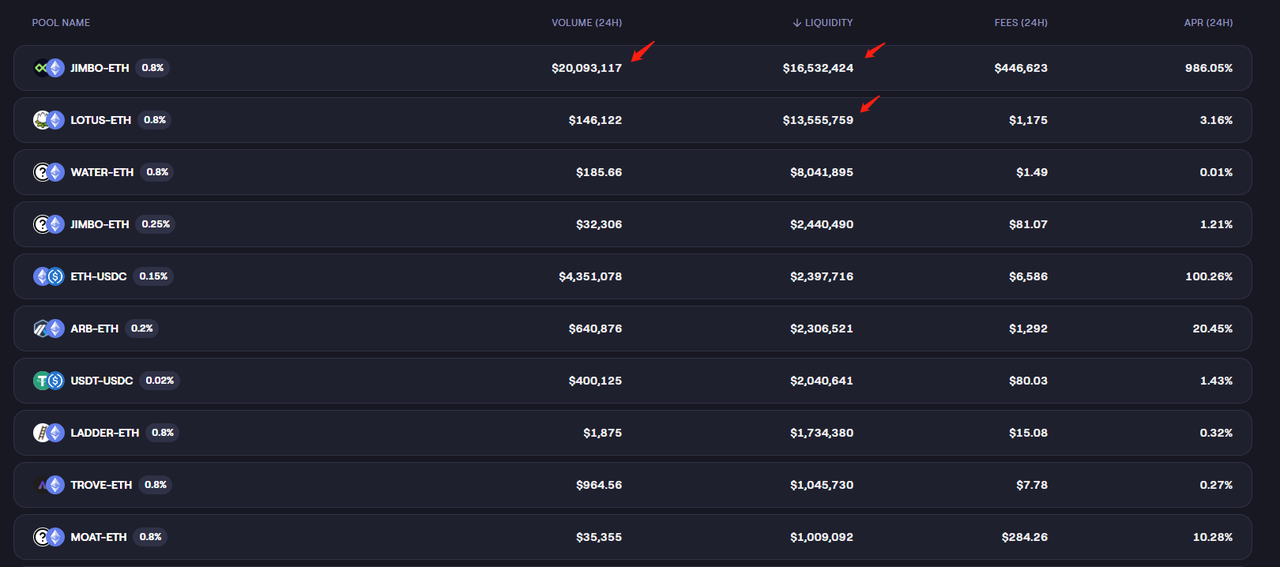Click the $13,555,759 liquidity value for LOTUS-ETH

(818, 120)
